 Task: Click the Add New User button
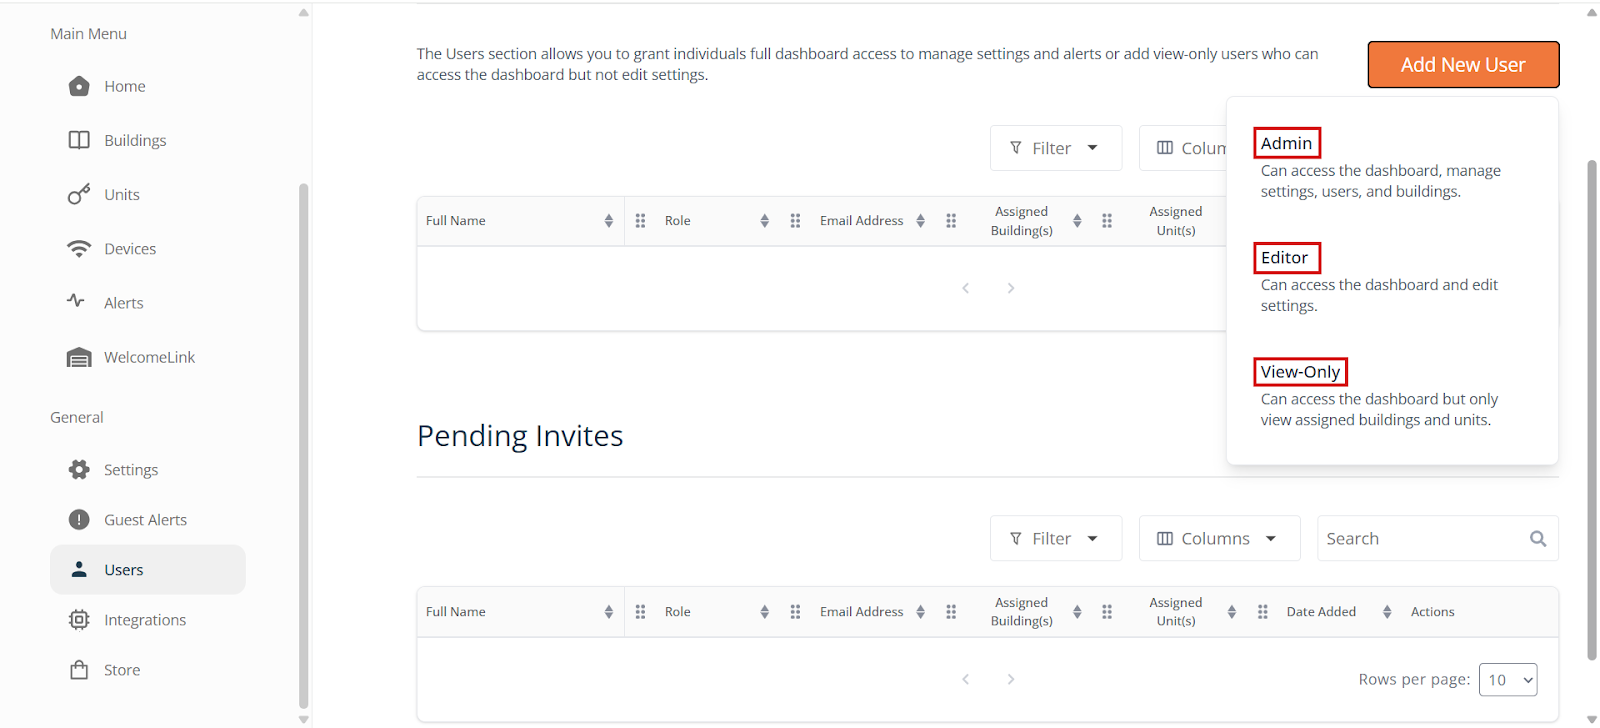pos(1462,65)
